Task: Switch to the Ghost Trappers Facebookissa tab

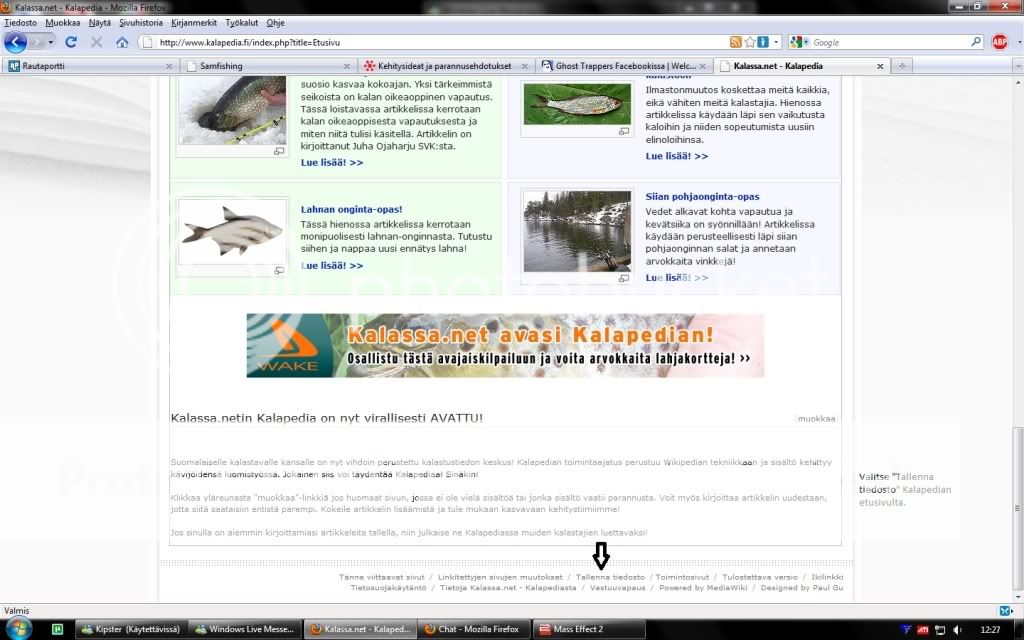Action: pyautogui.click(x=623, y=66)
